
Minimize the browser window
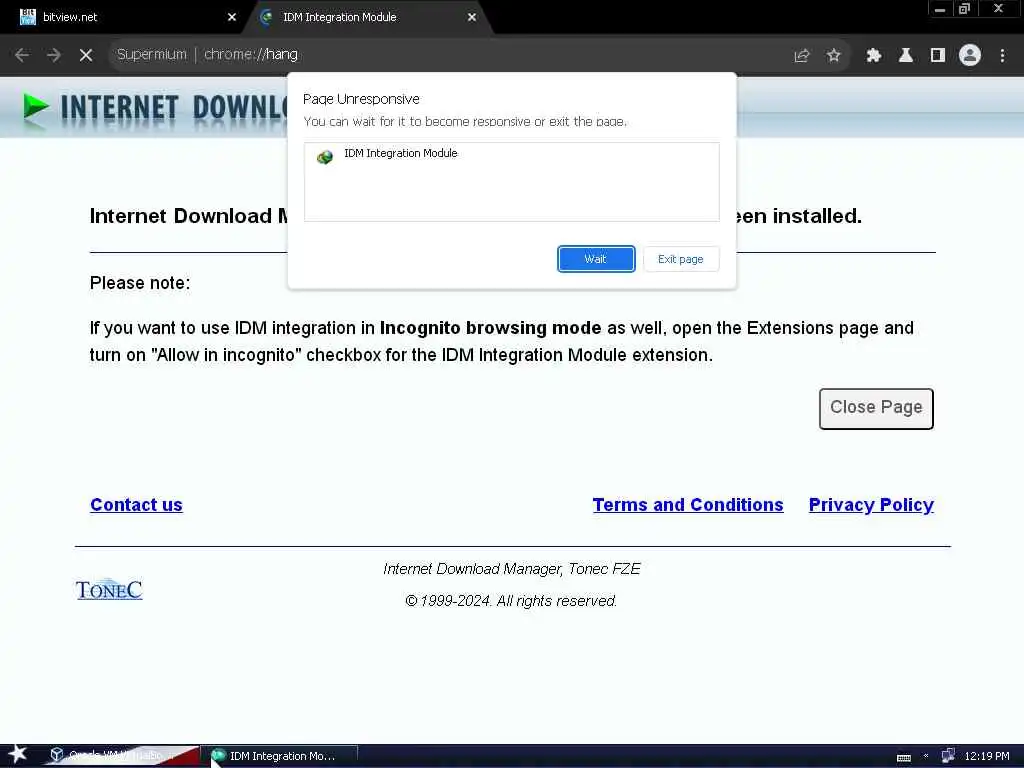[x=940, y=9]
